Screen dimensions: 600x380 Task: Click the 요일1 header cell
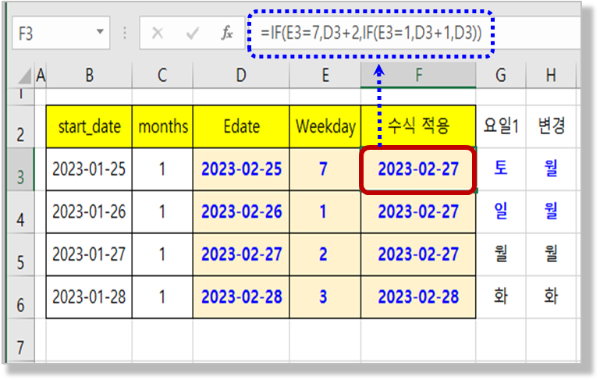click(501, 127)
